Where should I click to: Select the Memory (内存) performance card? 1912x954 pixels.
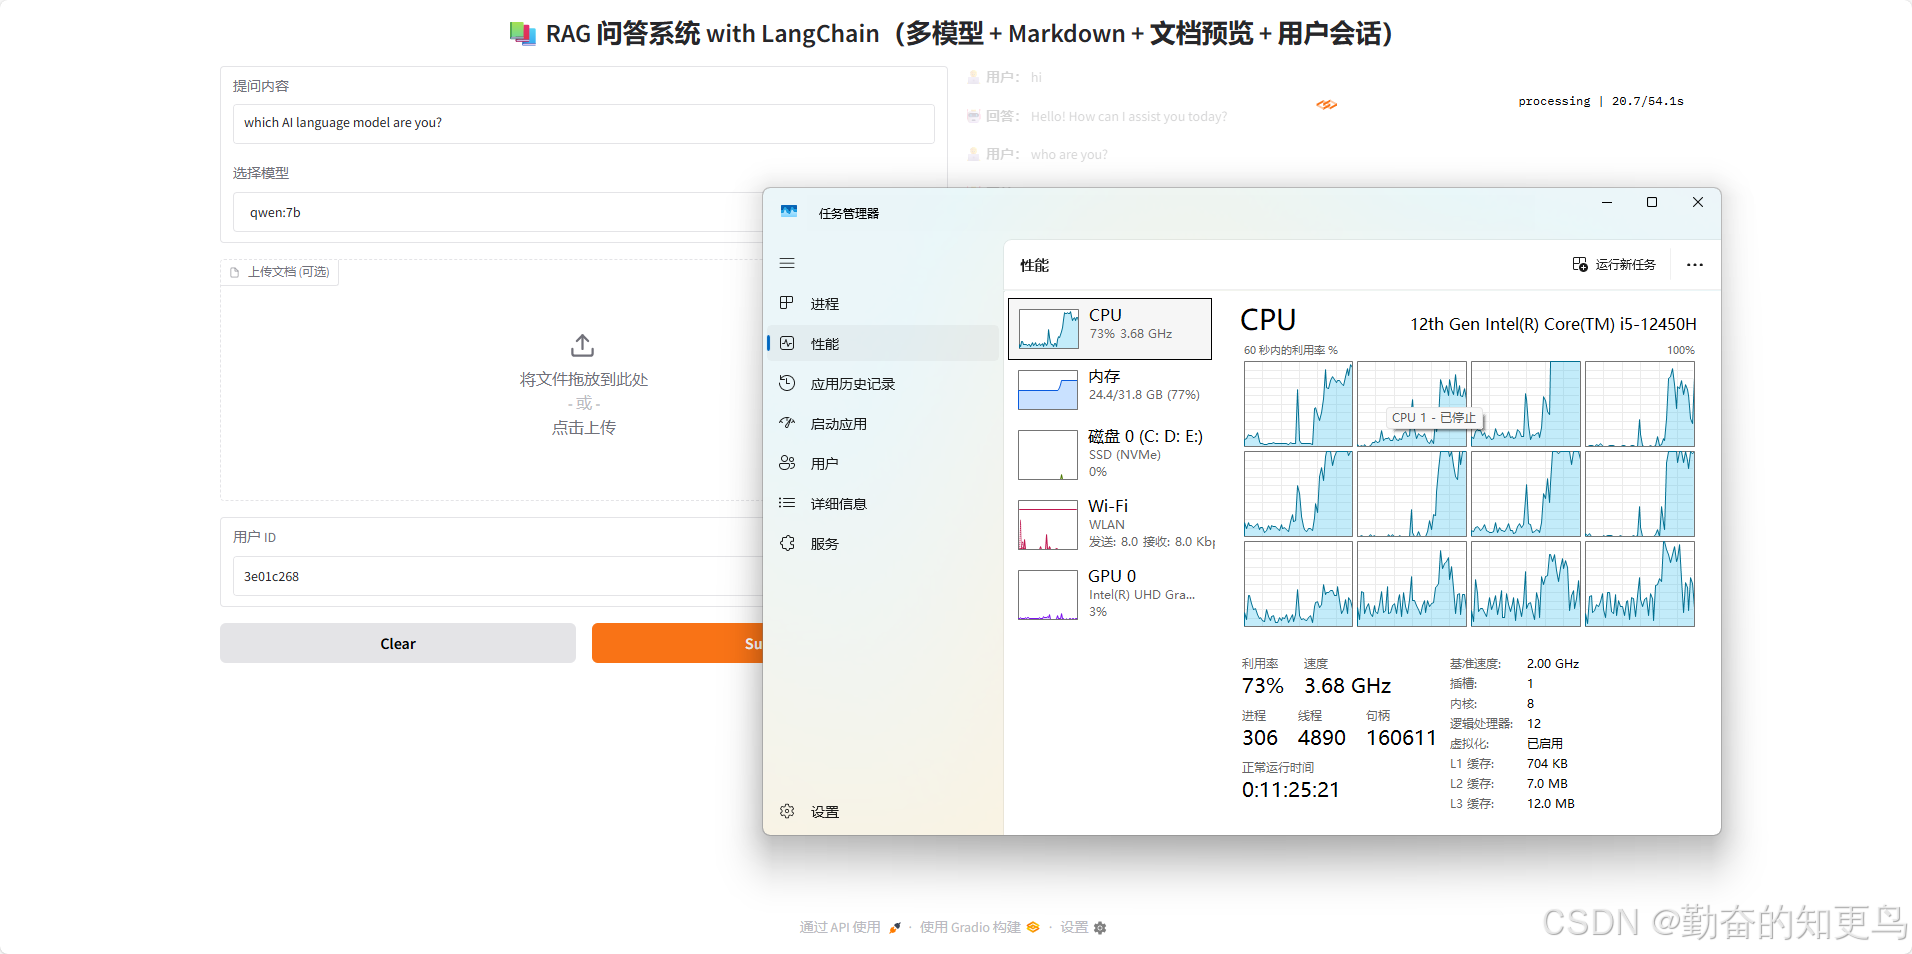(x=1110, y=389)
